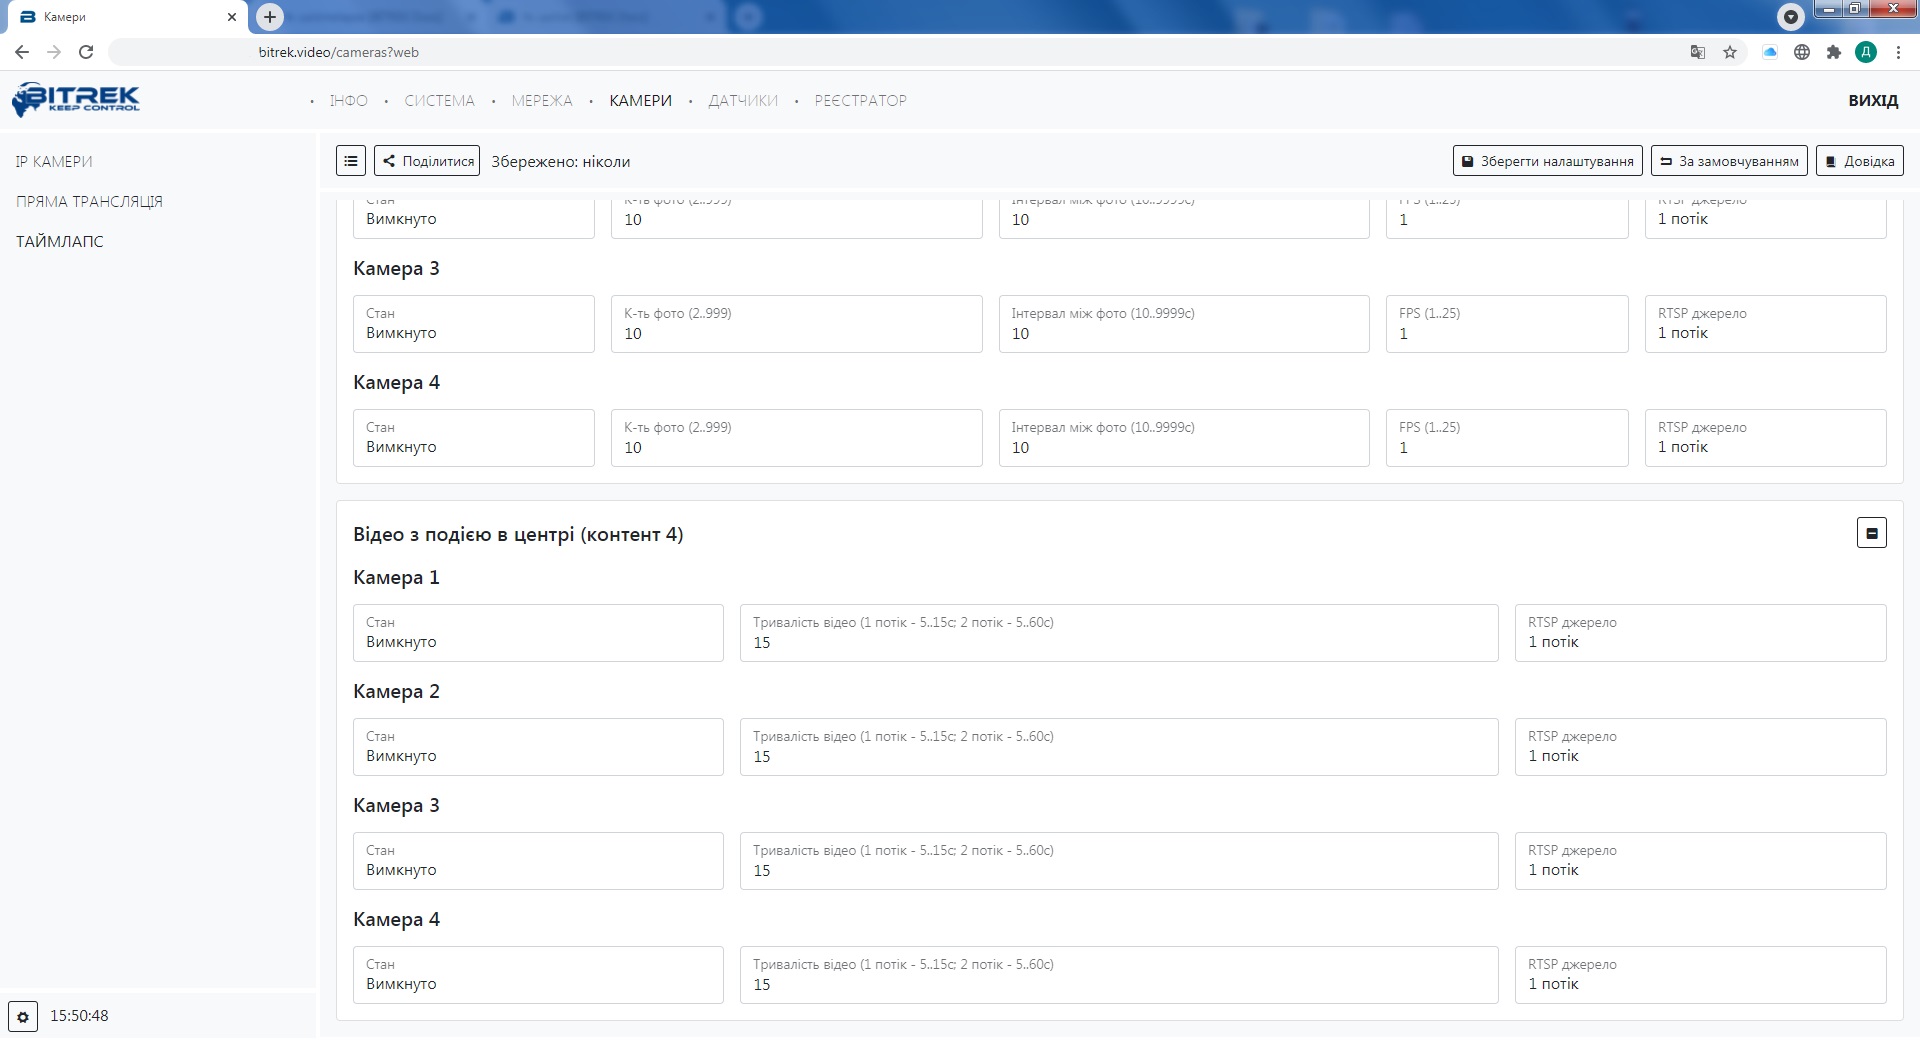The image size is (1920, 1040).
Task: Click the list menu icon button
Action: [350, 161]
